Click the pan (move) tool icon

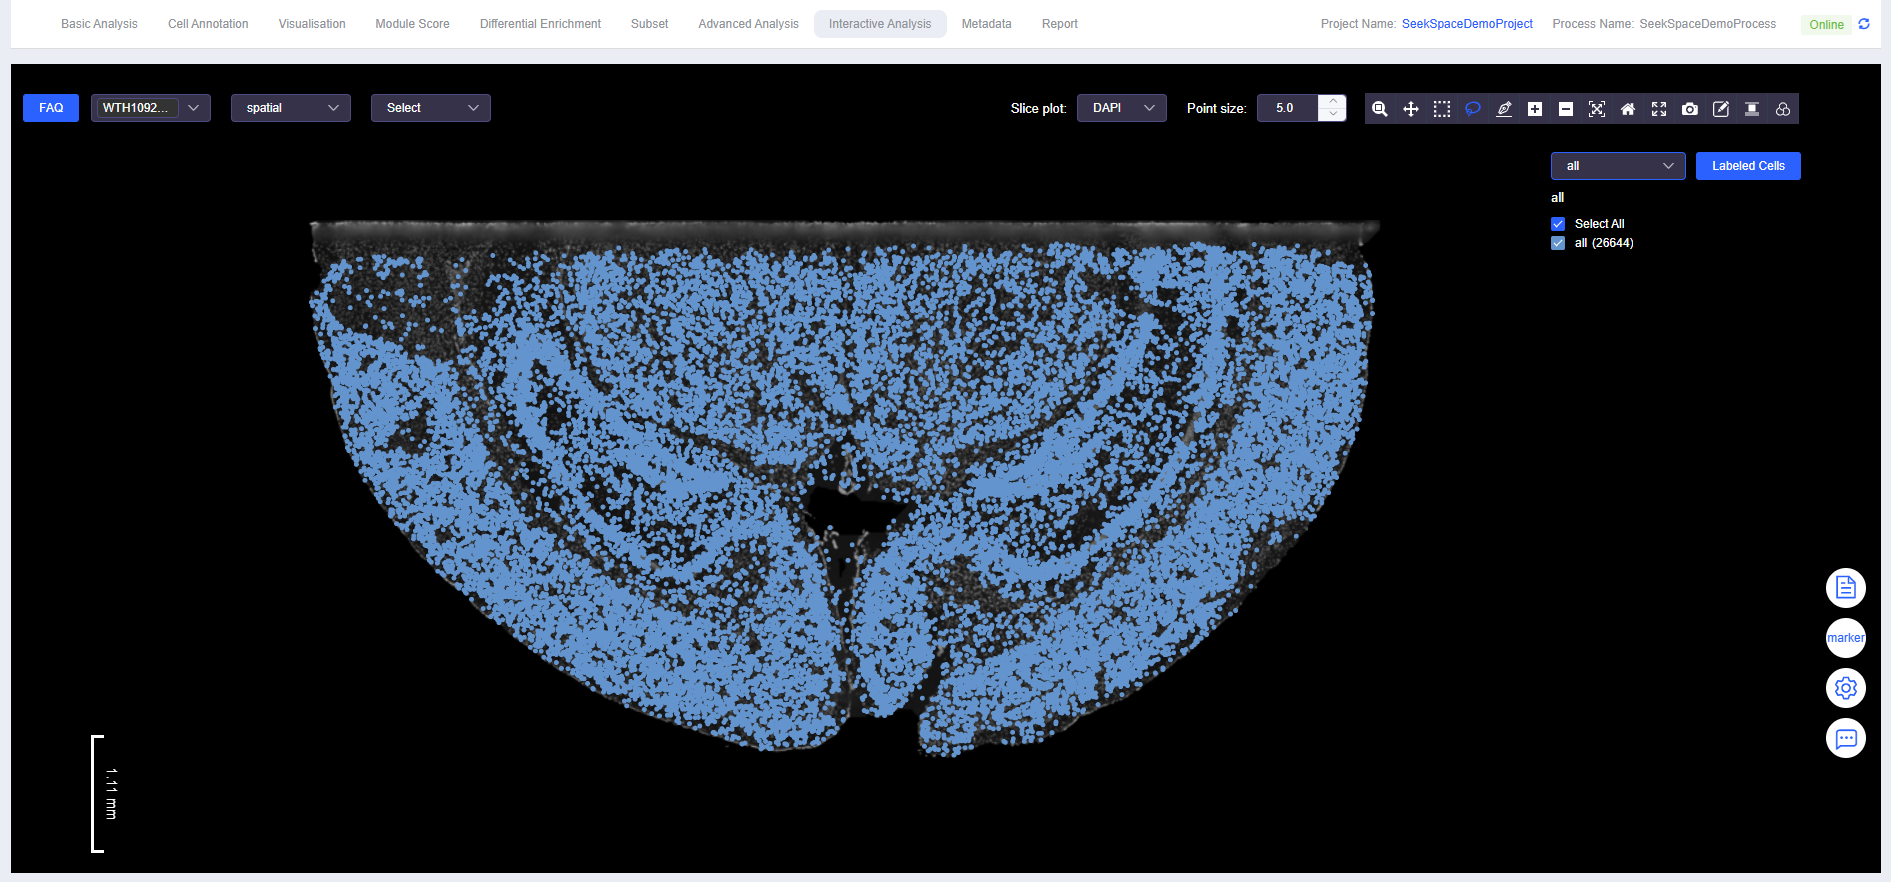pos(1411,109)
